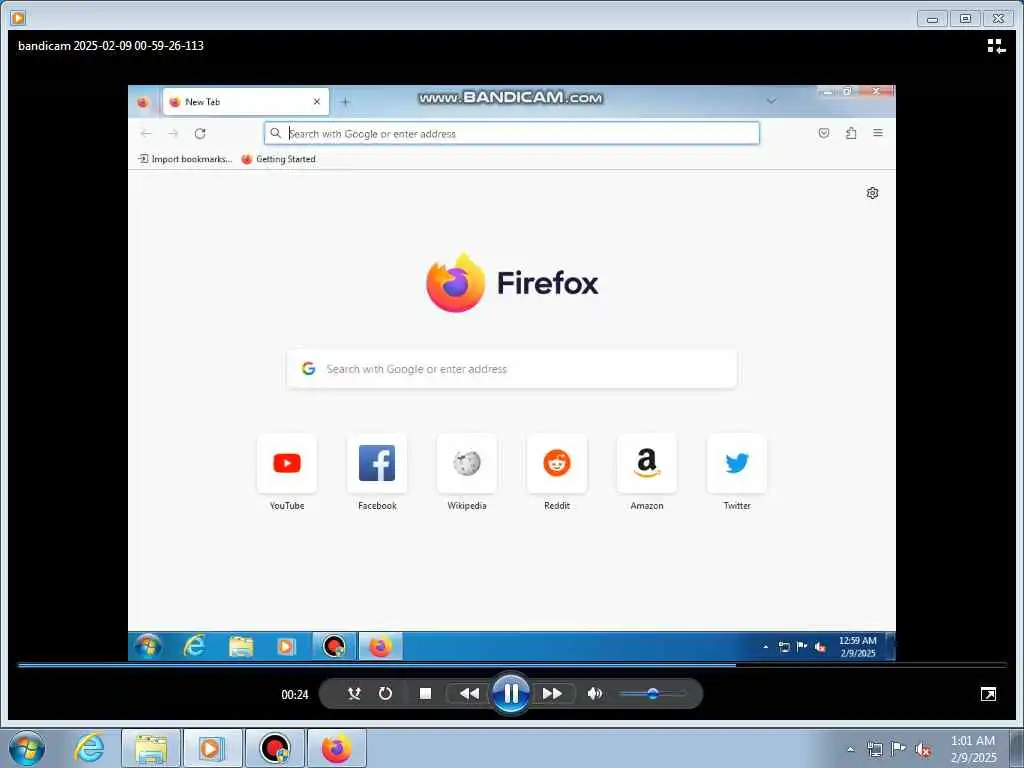
Task: Mute the media player volume
Action: 594,694
